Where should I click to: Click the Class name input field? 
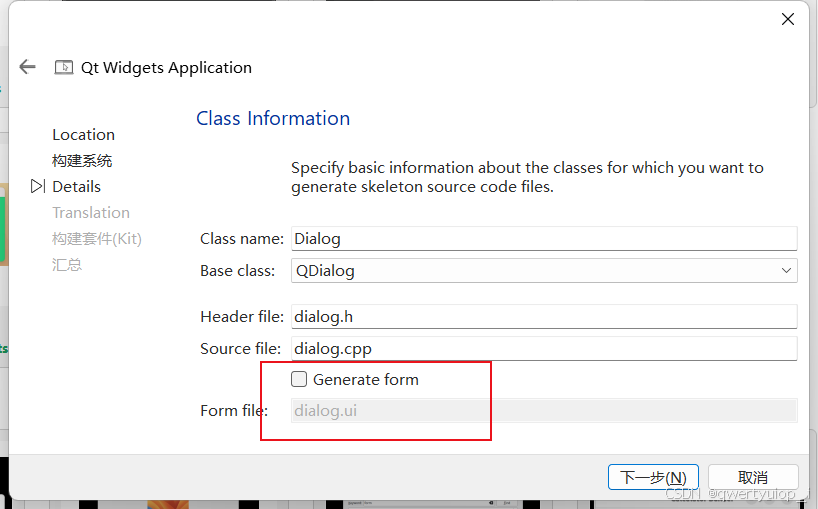(x=544, y=238)
